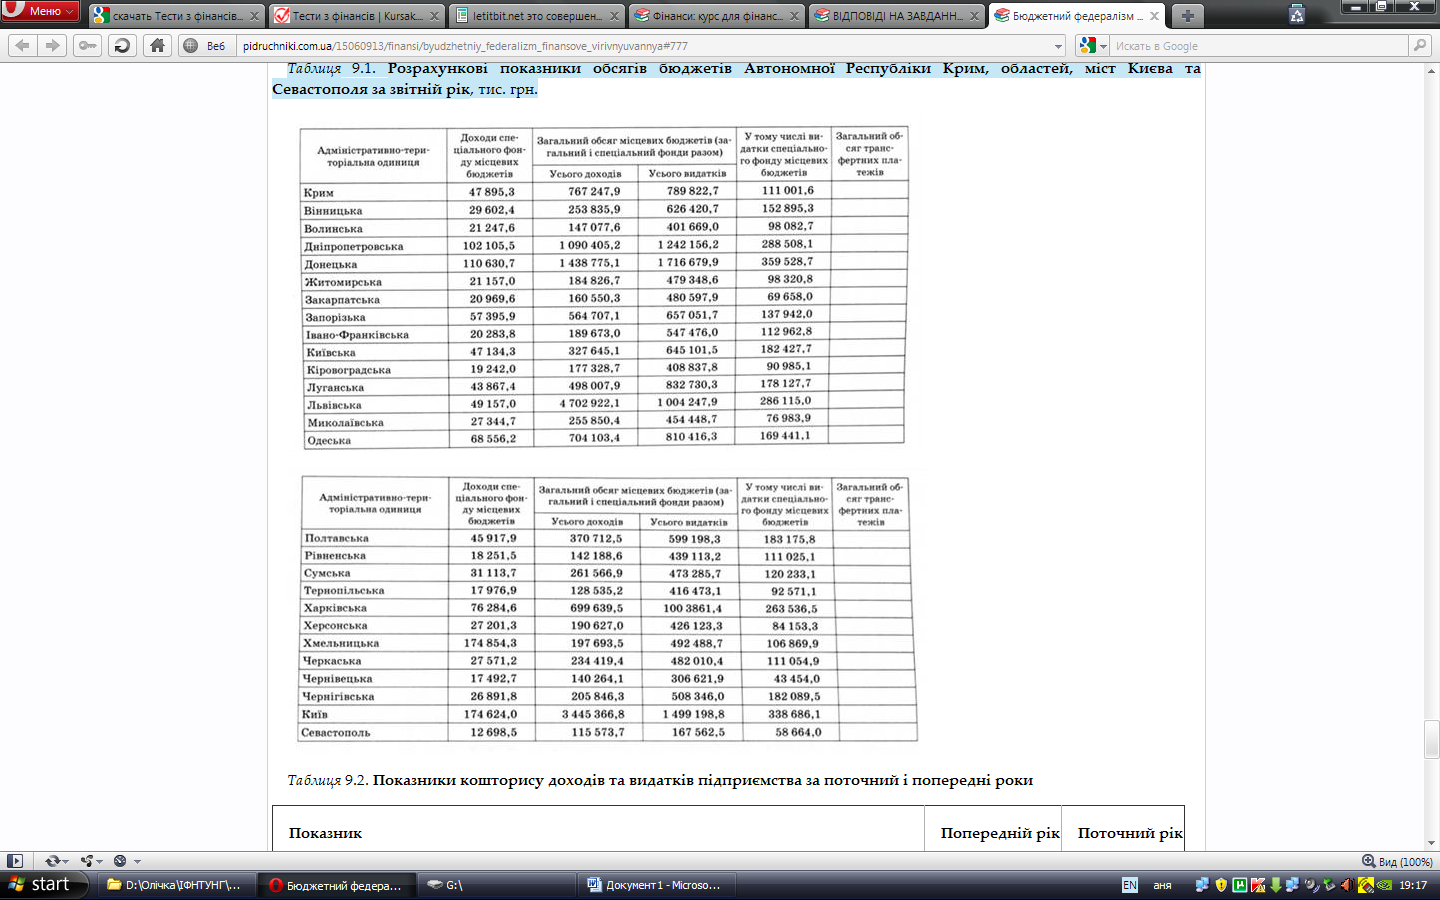Viewport: 1440px width, 900px height.
Task: Open the NVIDIA tray icon
Action: pos(1384,885)
